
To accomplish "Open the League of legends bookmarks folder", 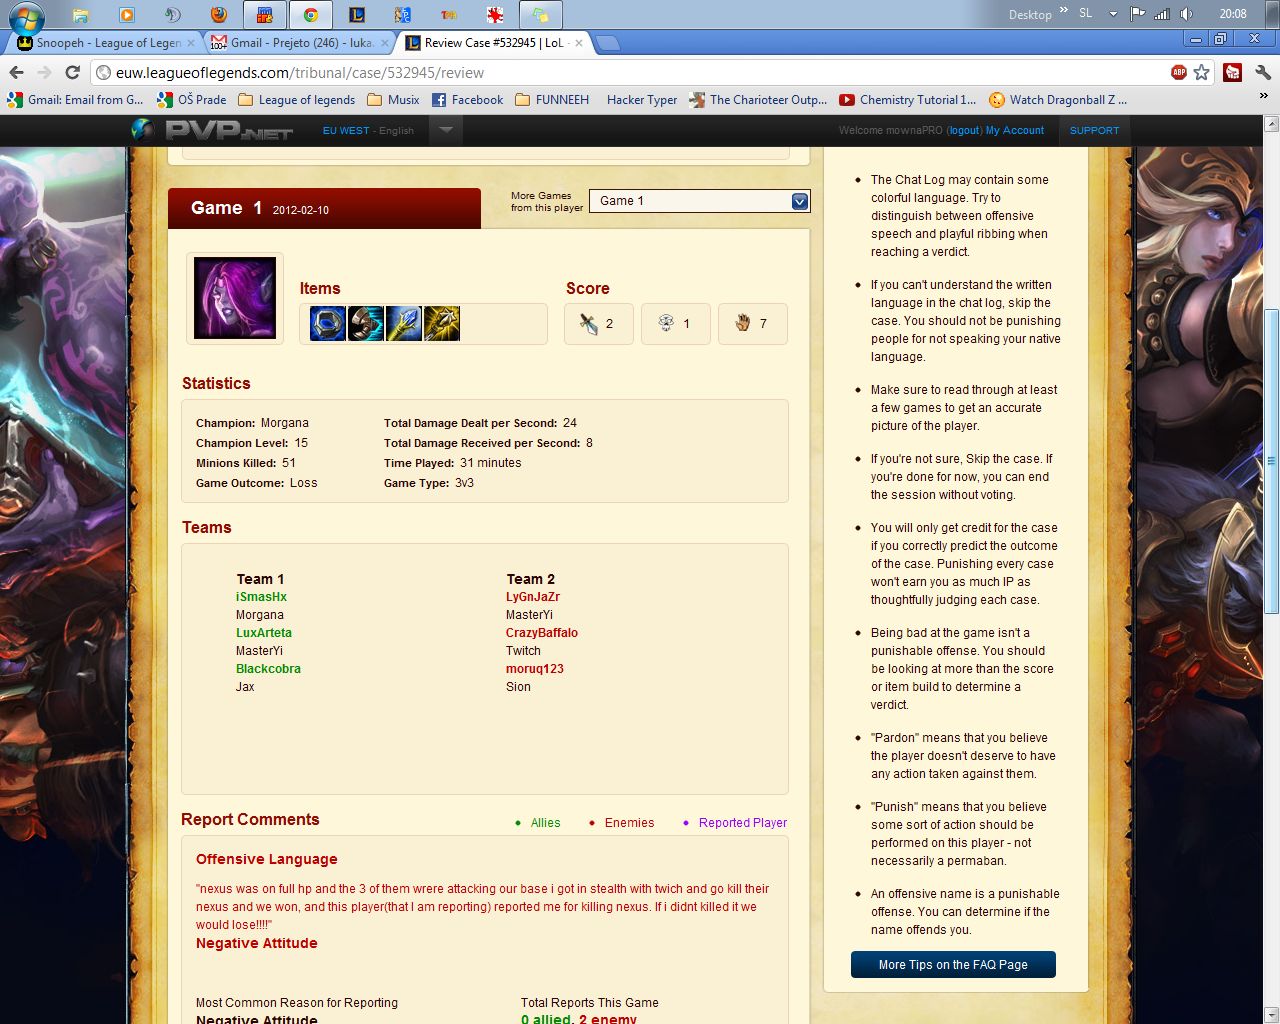I will click(x=296, y=100).
